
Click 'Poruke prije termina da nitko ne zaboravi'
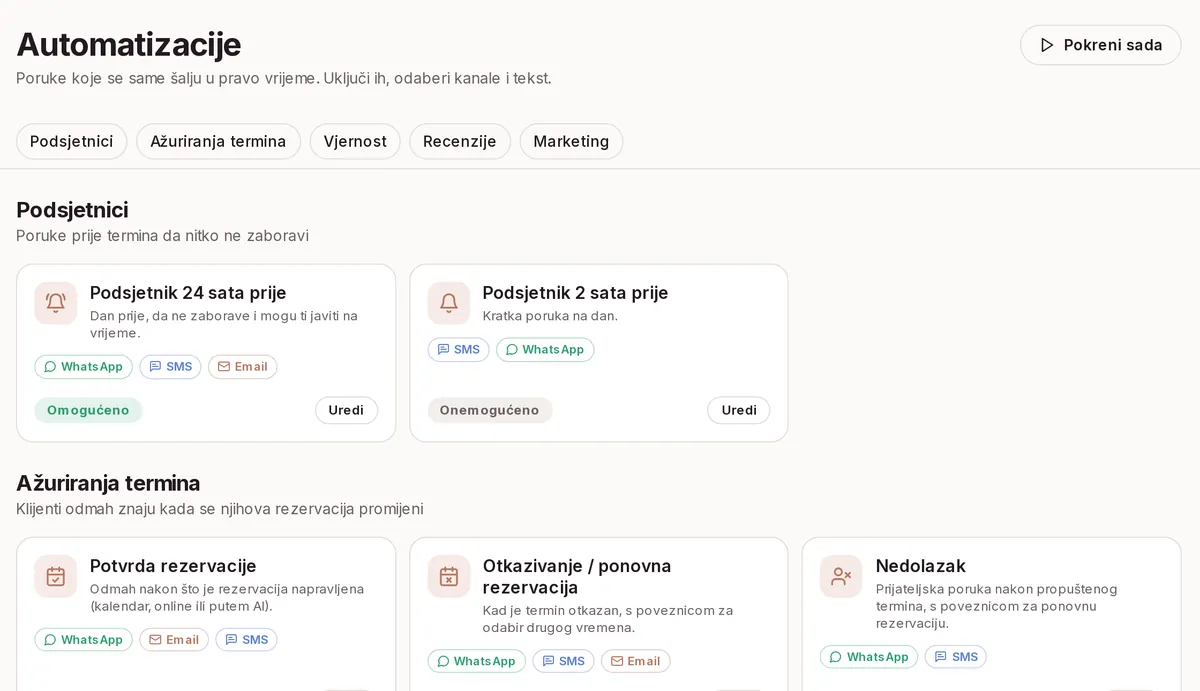(162, 236)
